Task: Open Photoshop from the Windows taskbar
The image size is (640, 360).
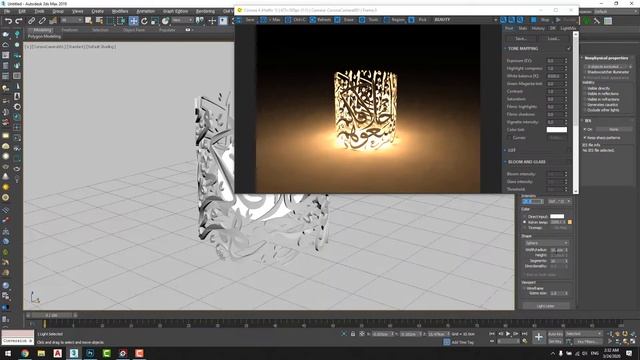Action: (x=90, y=353)
